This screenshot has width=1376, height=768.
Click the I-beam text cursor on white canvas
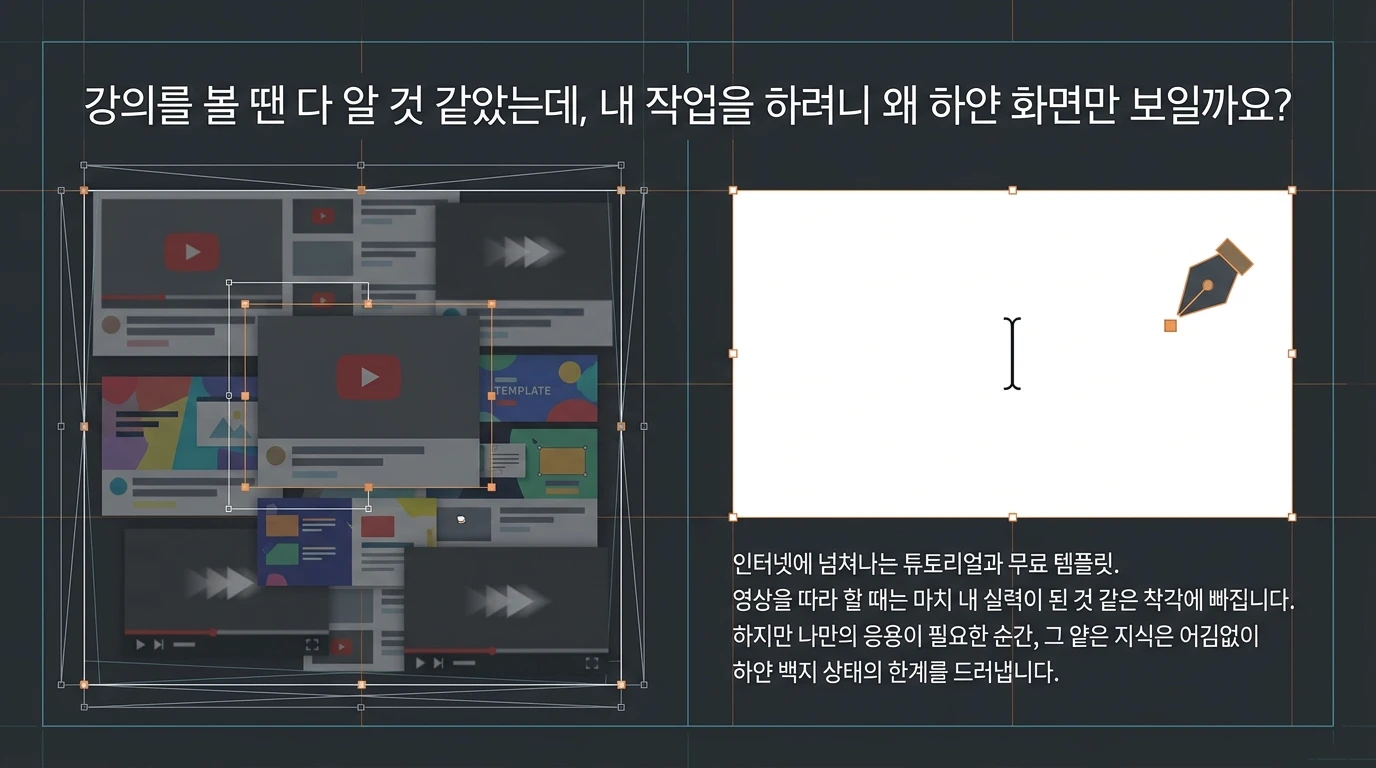[x=1013, y=353]
